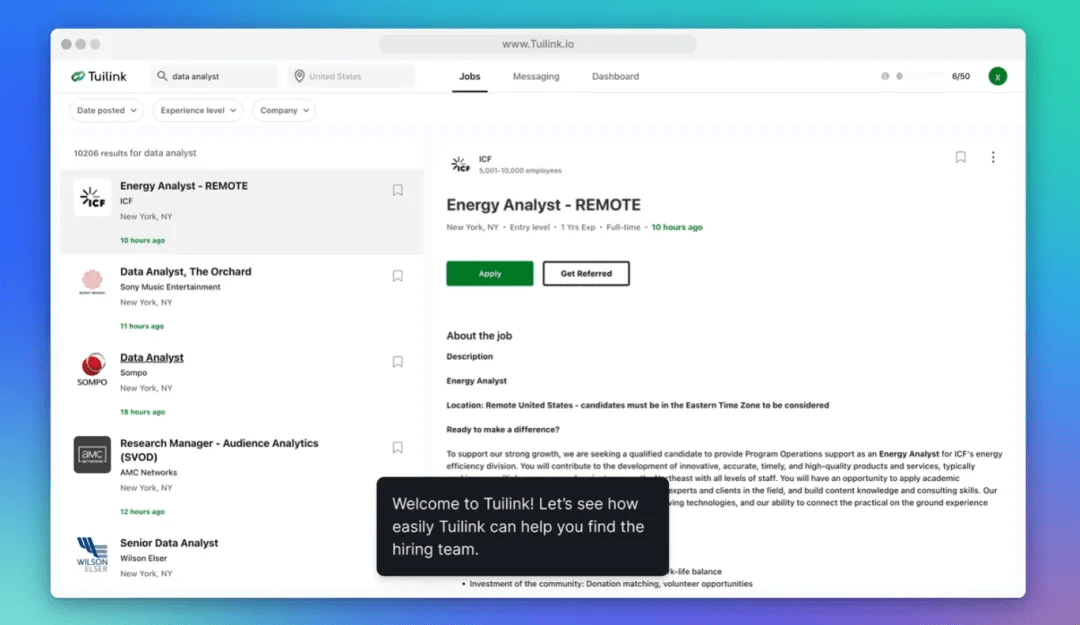Click the Sompo company logo
The height and width of the screenshot is (625, 1080).
click(x=92, y=369)
